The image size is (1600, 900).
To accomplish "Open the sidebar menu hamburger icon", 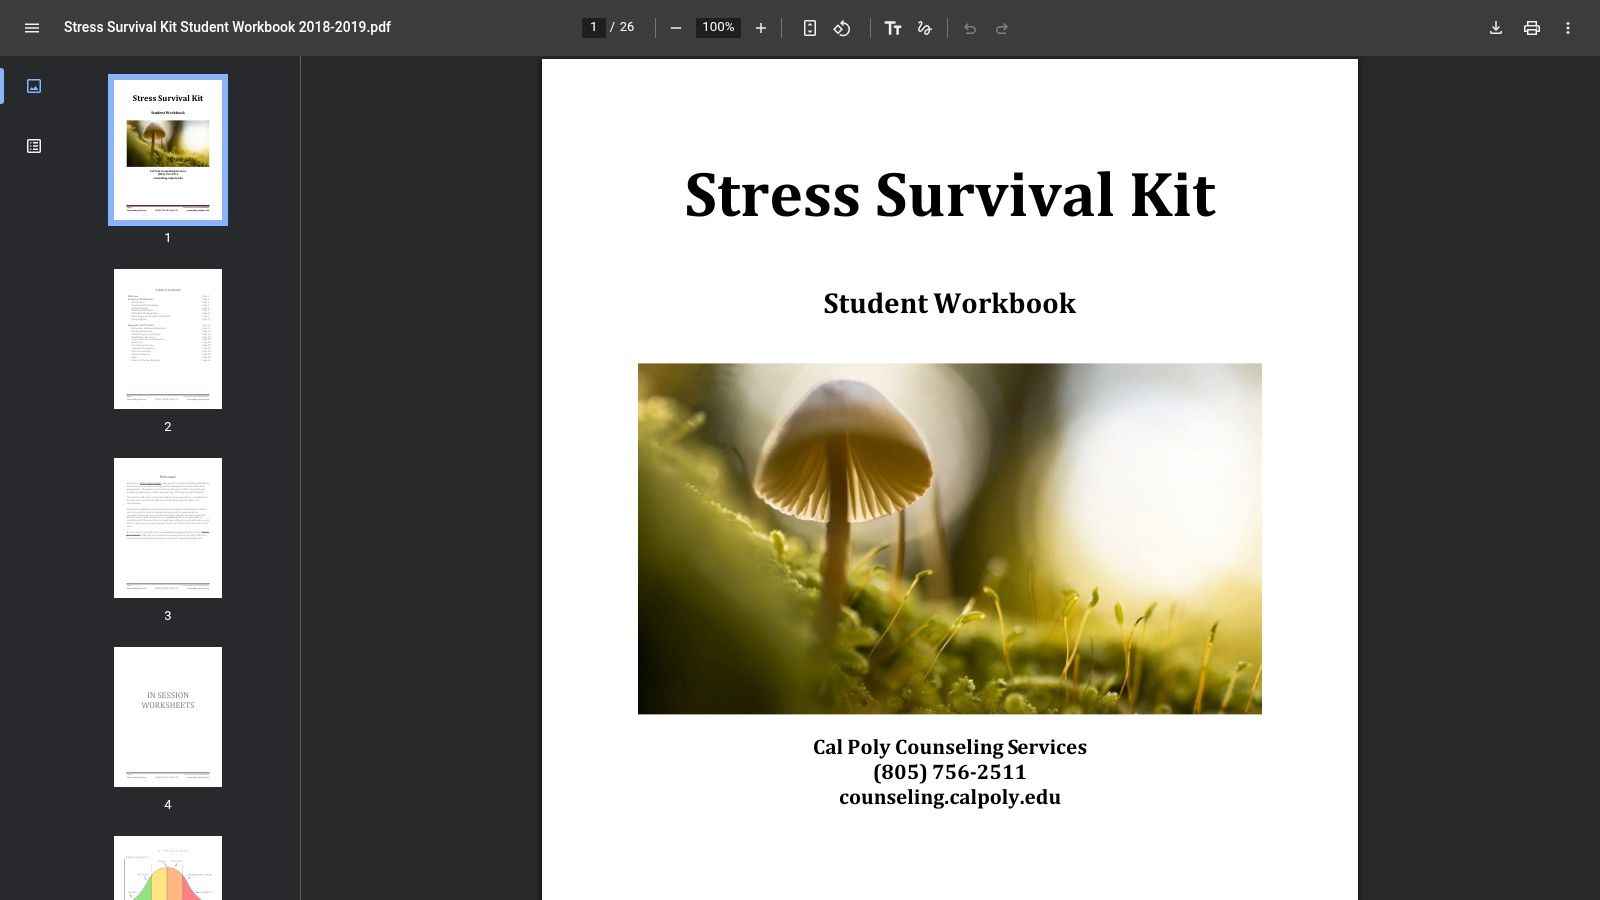I will coord(32,28).
